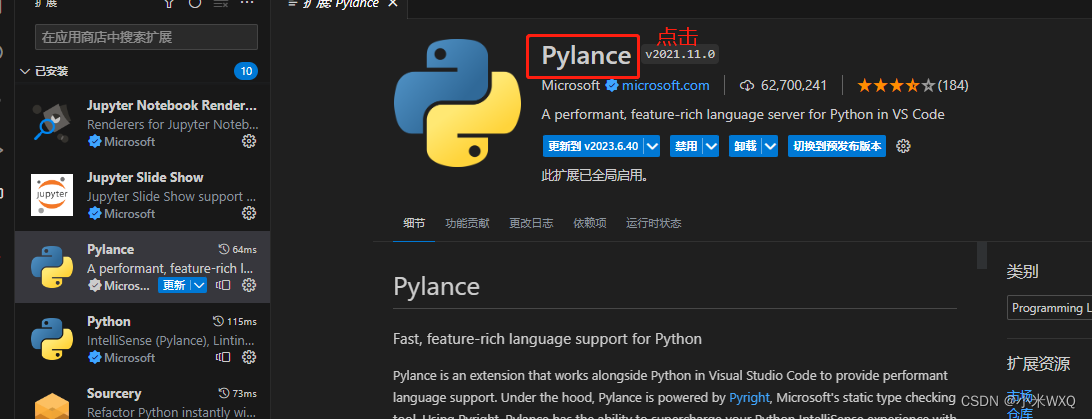Image resolution: width=1092 pixels, height=419 pixels.
Task: Switch to the 细节 tab
Action: tap(414, 223)
